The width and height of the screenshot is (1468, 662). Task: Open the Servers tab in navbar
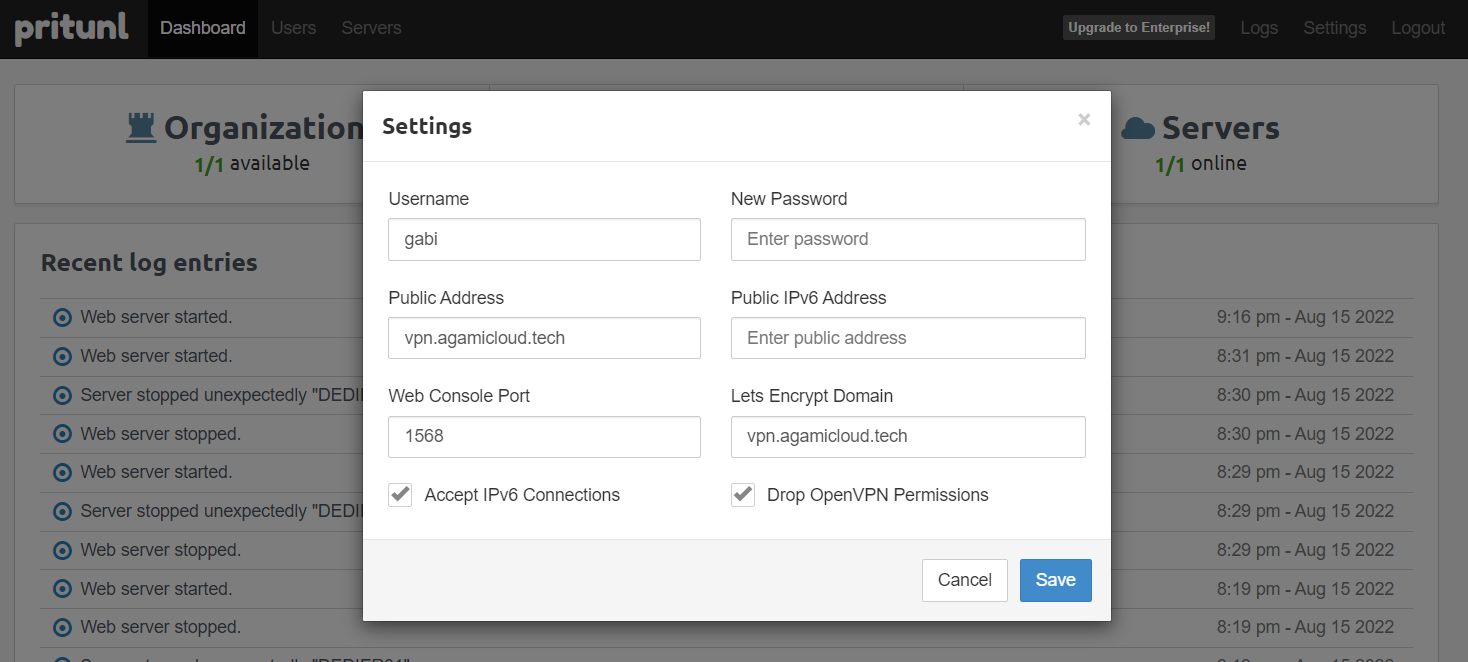click(x=371, y=28)
